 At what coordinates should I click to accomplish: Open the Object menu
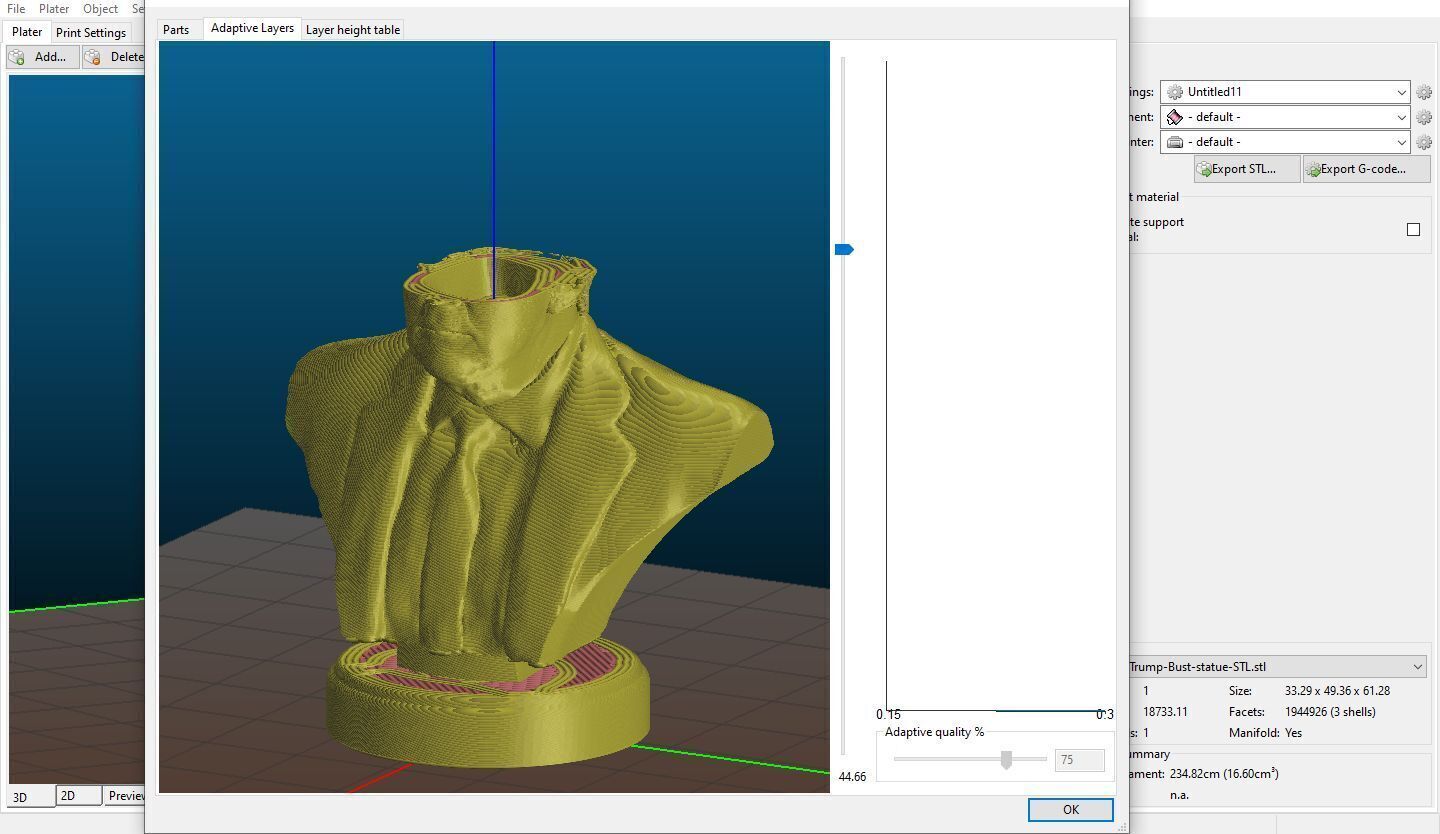100,9
